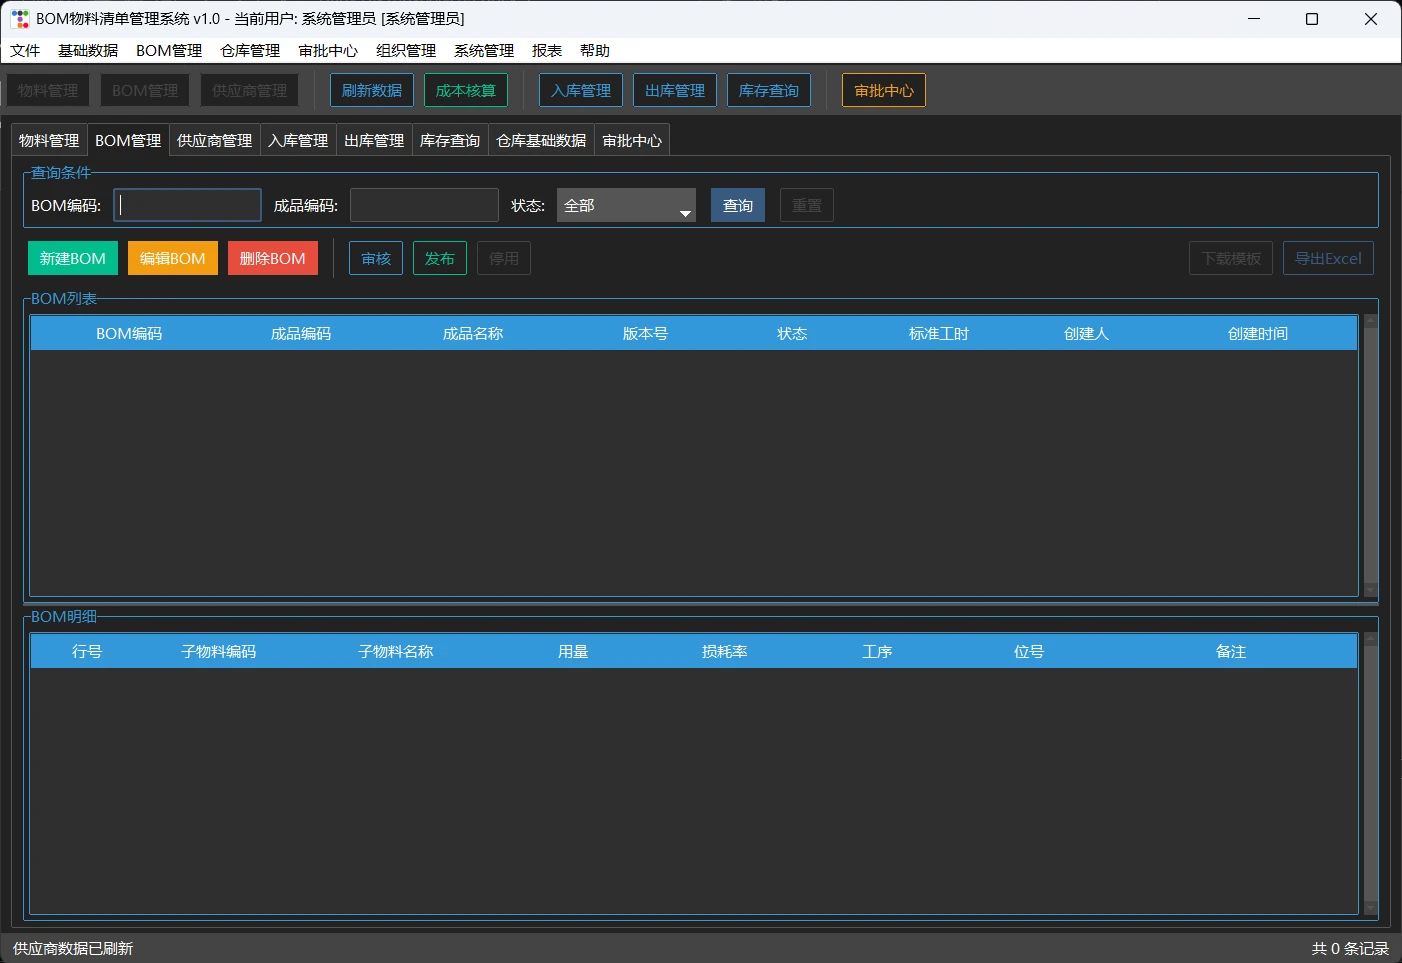Sort by 成品名称 column header
1402x963 pixels.
(473, 334)
